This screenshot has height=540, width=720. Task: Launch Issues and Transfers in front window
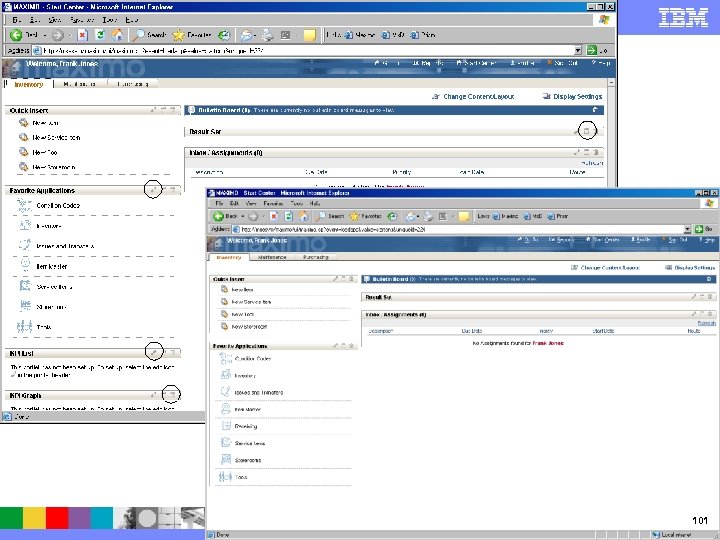[x=259, y=393]
